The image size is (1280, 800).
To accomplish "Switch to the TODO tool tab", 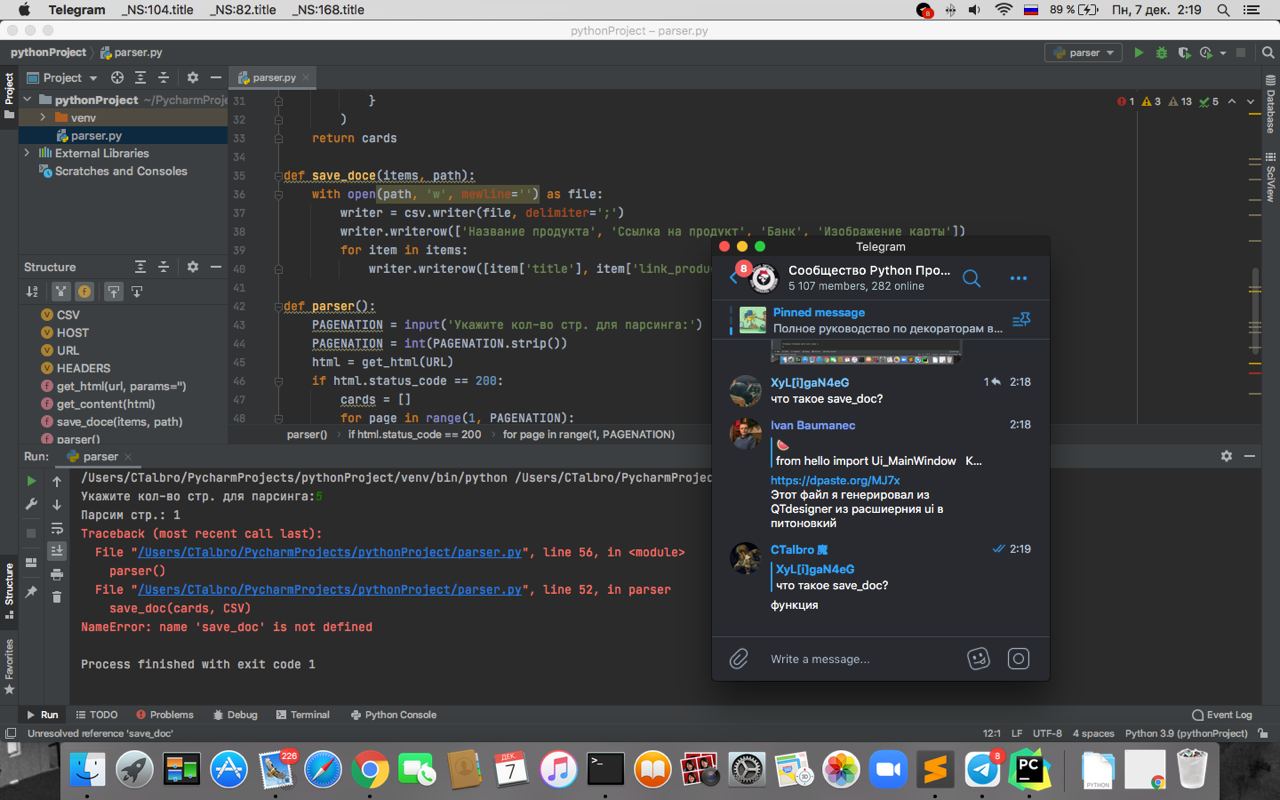I will pos(96,715).
